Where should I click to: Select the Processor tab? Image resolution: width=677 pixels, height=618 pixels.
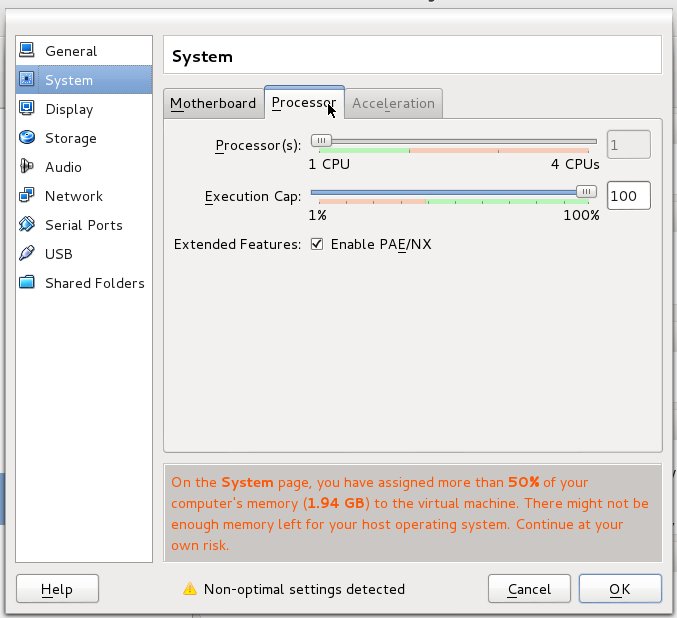click(304, 102)
